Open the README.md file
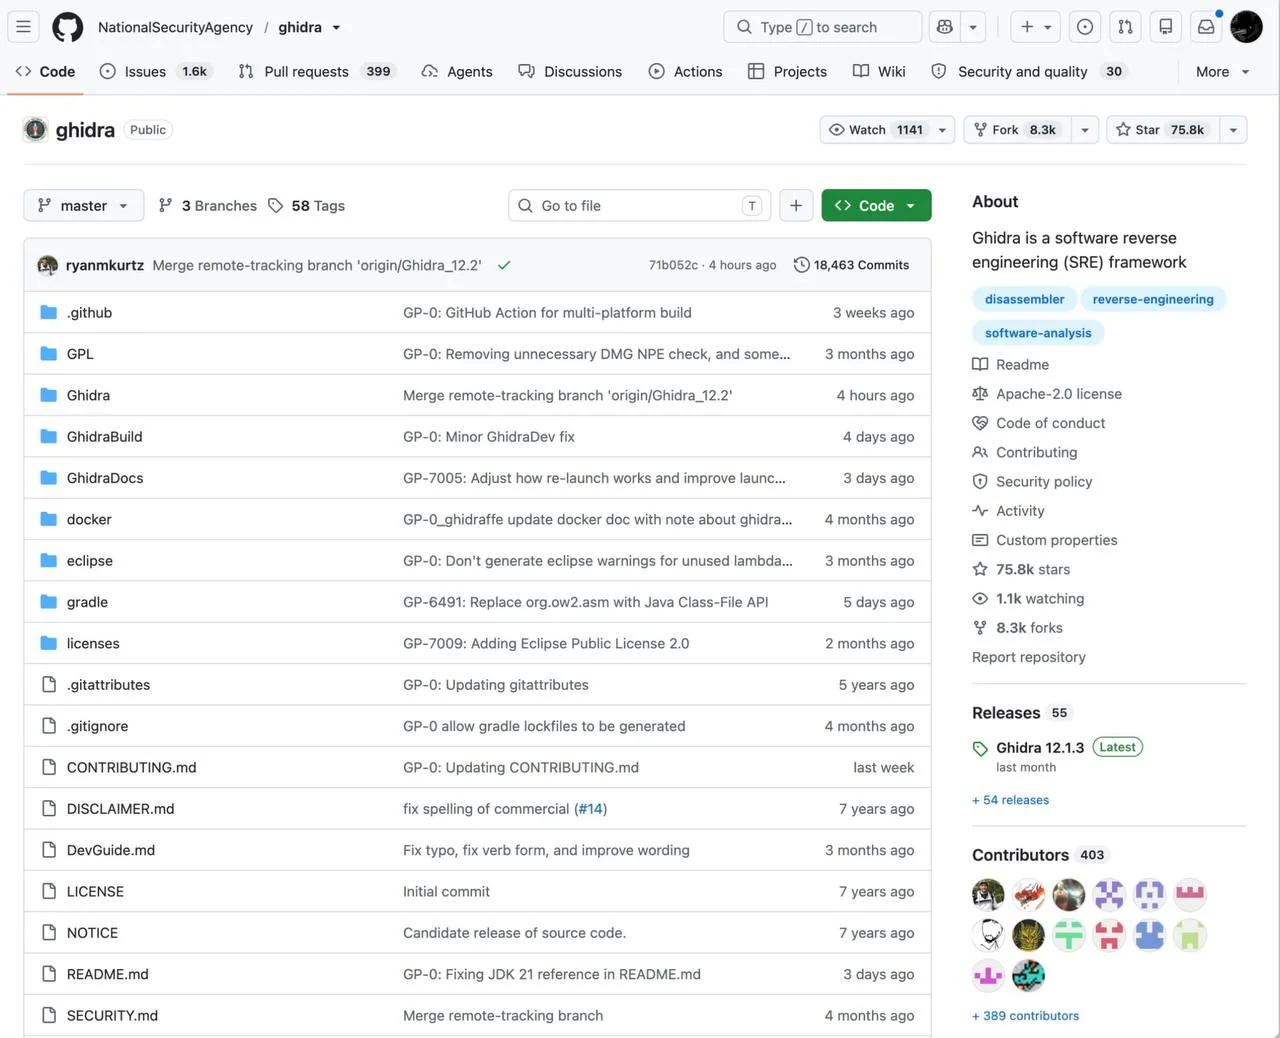The width and height of the screenshot is (1280, 1038). point(107,975)
